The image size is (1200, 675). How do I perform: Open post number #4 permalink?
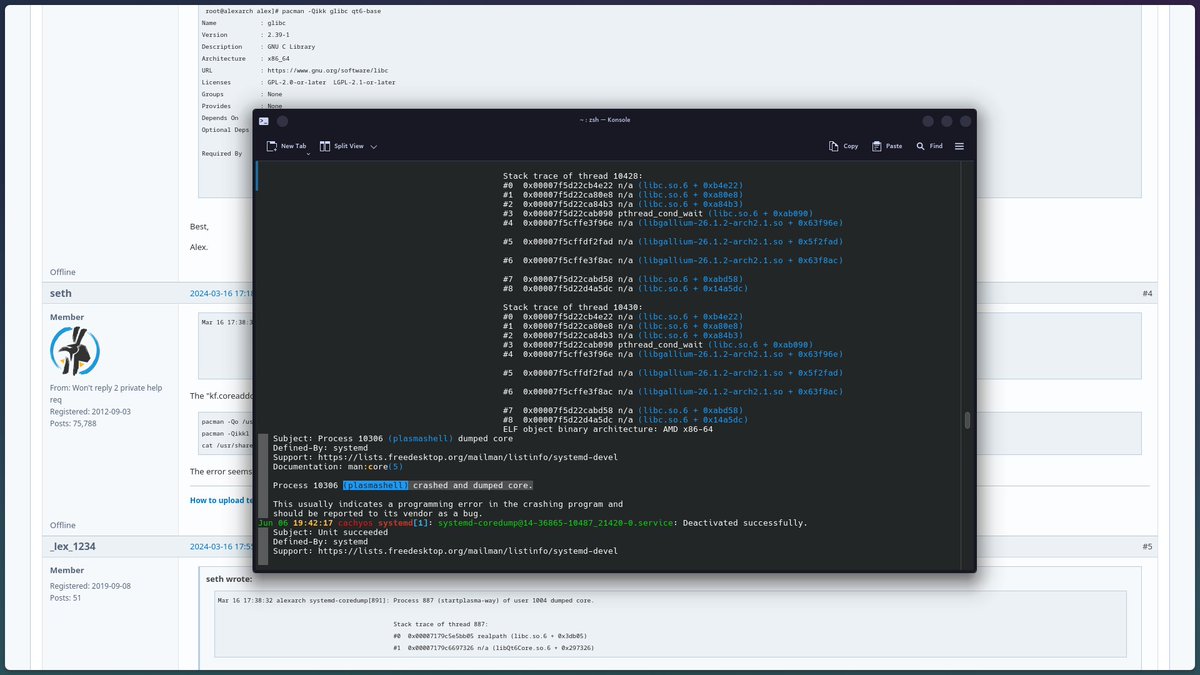pyautogui.click(x=1147, y=293)
